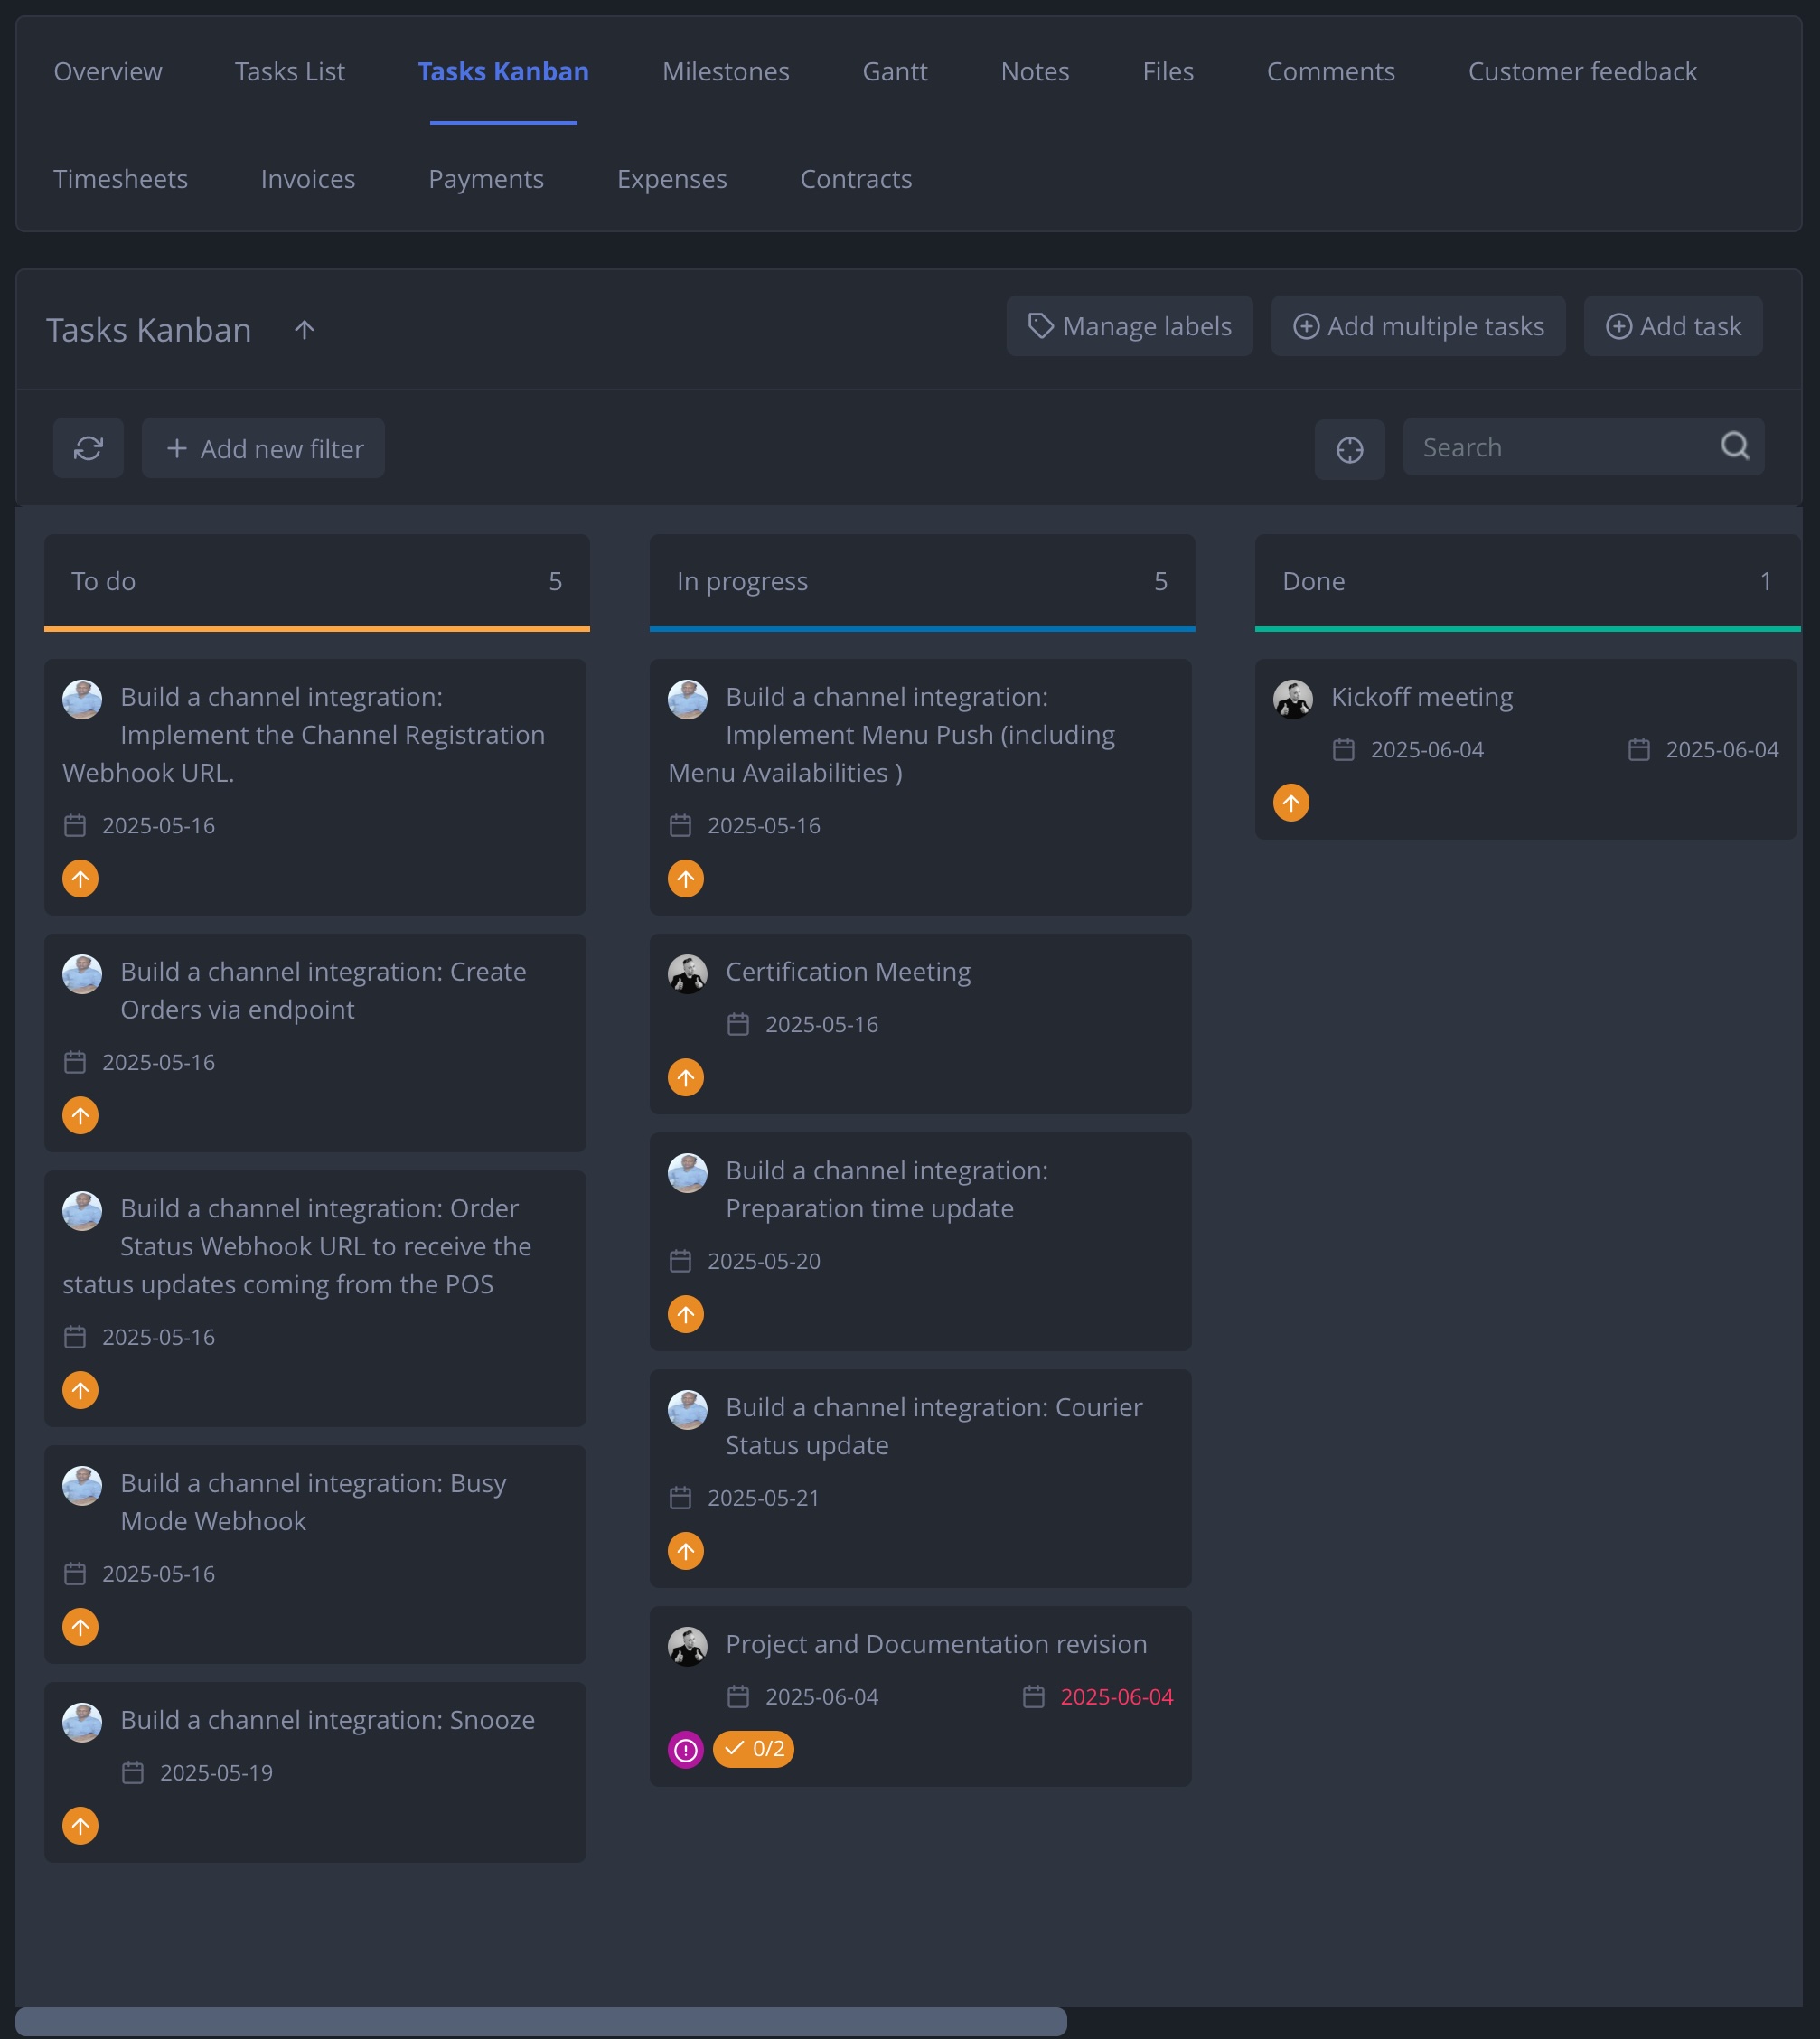Click the calendar icon on Courier Status update
Viewport: 1820px width, 2039px height.
pyautogui.click(x=681, y=1498)
